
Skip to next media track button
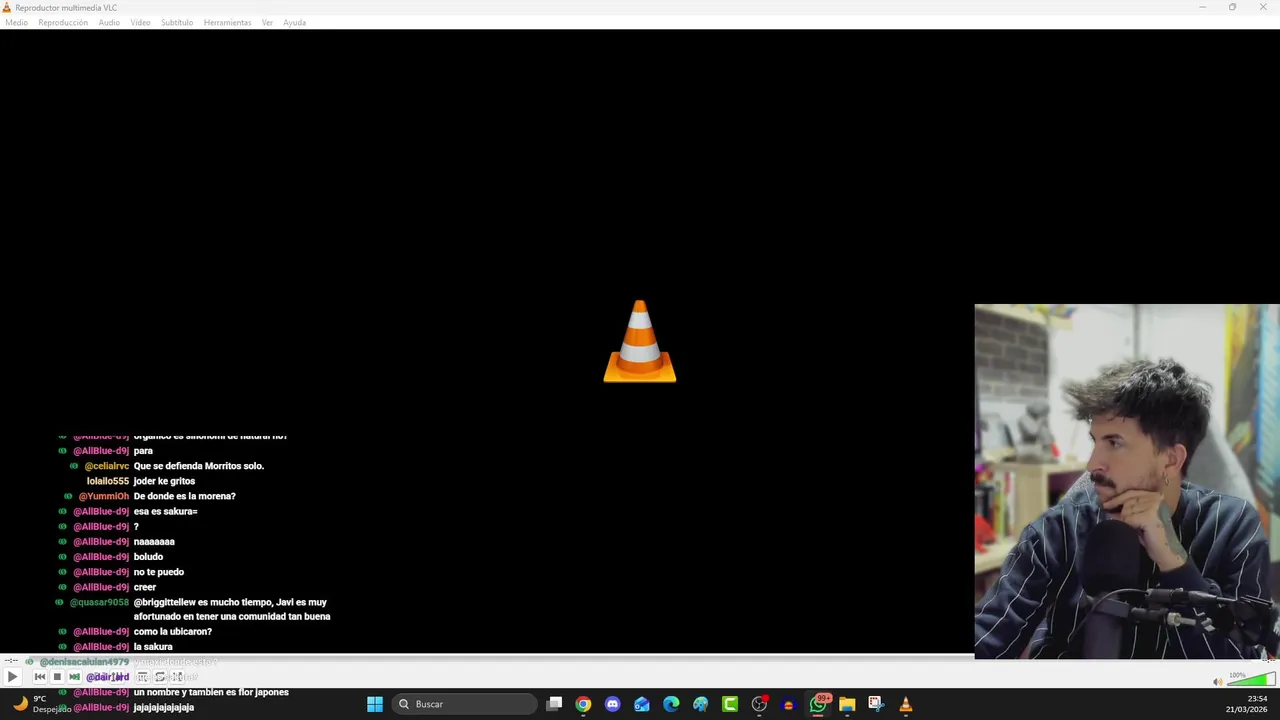74,677
